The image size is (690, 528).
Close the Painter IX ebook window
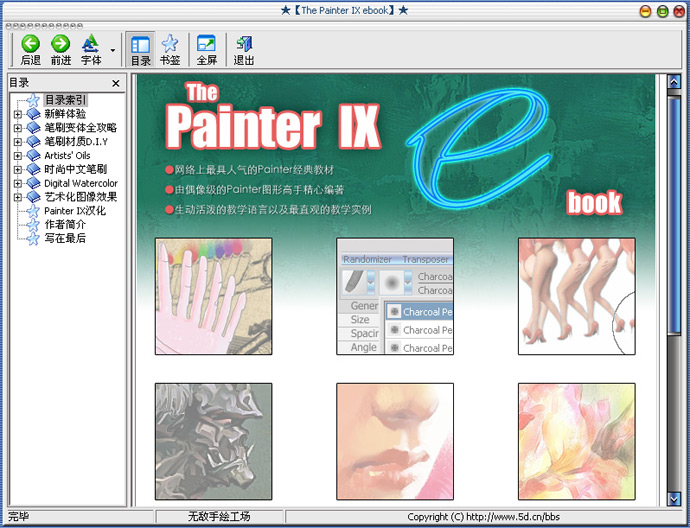[x=679, y=11]
